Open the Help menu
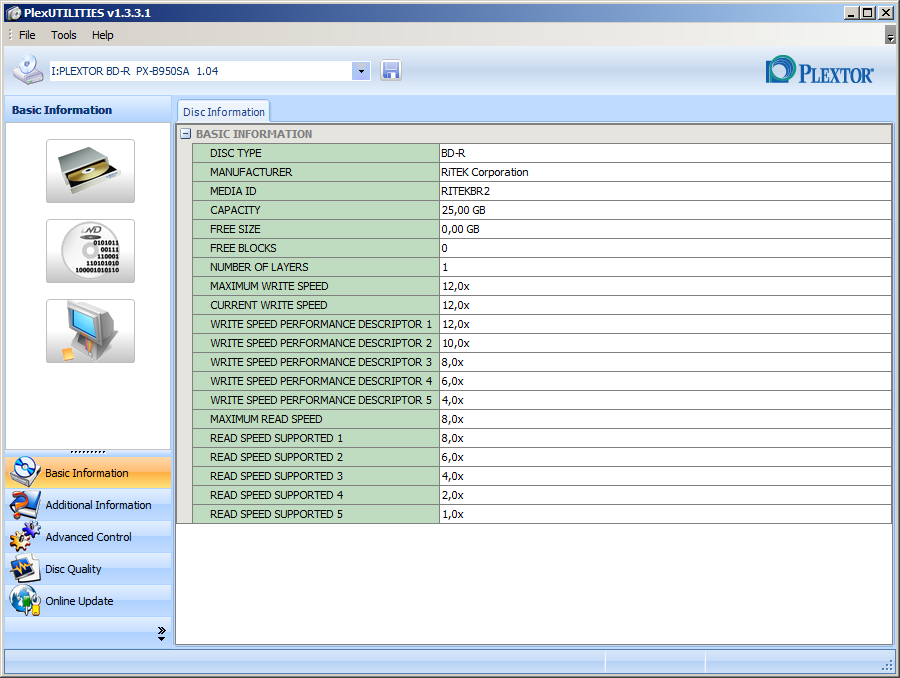 pos(103,35)
